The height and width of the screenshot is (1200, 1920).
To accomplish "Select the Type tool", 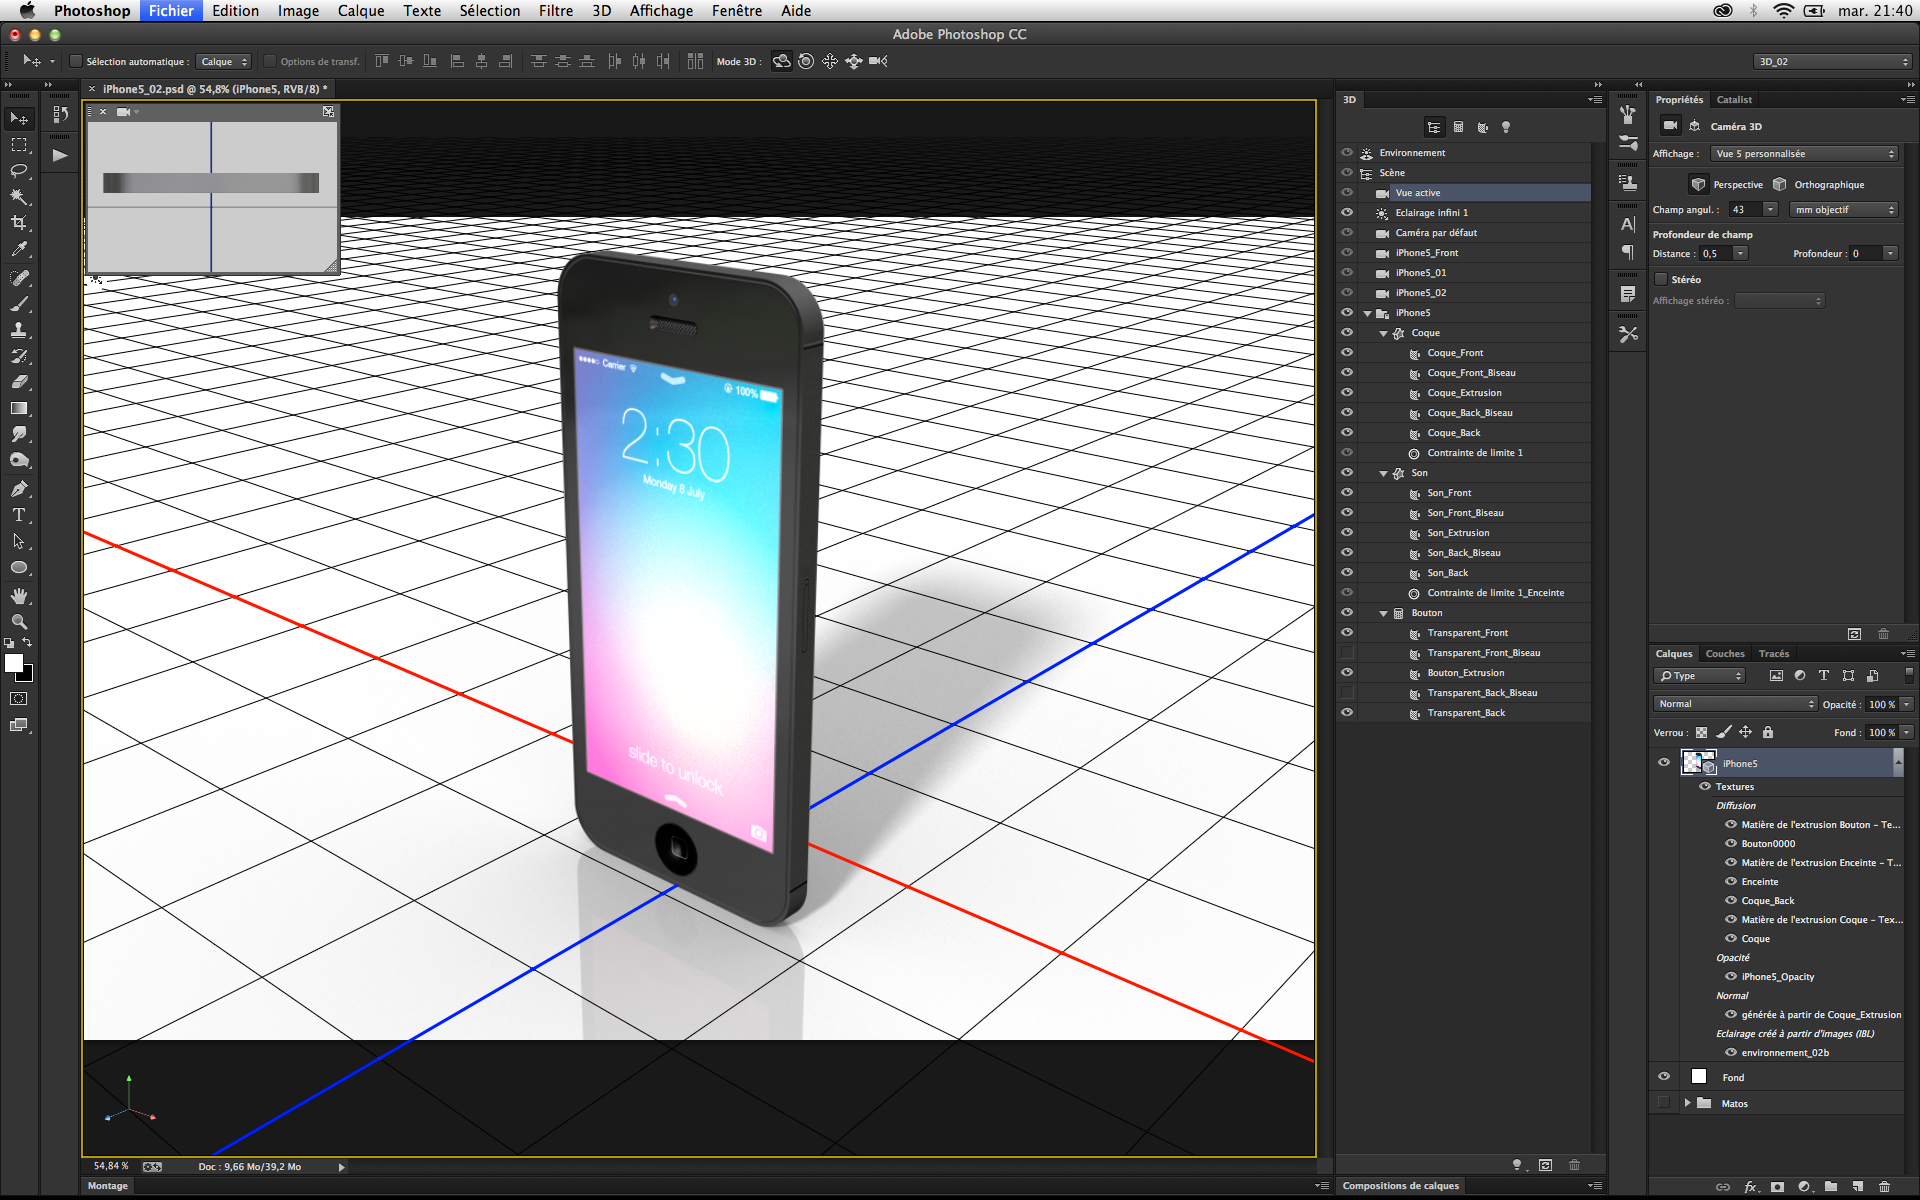I will pos(19,515).
